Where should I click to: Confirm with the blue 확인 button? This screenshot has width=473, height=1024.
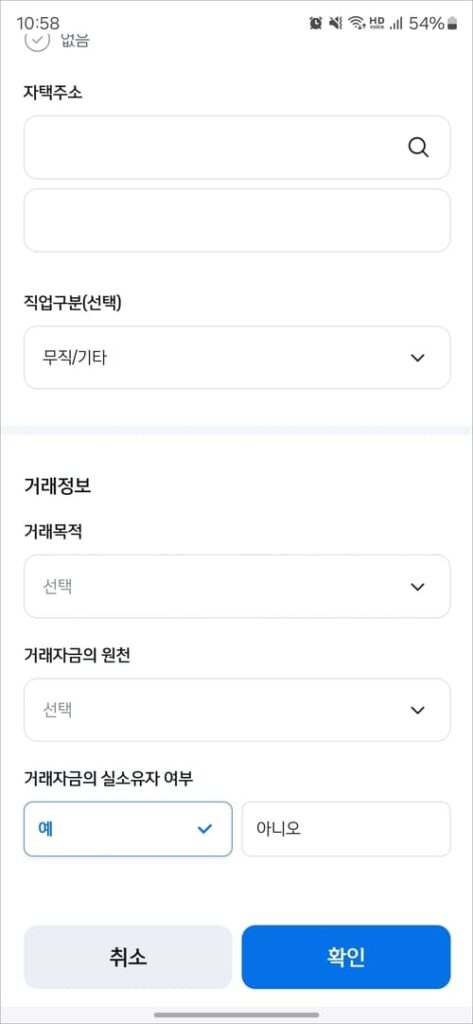(x=346, y=957)
